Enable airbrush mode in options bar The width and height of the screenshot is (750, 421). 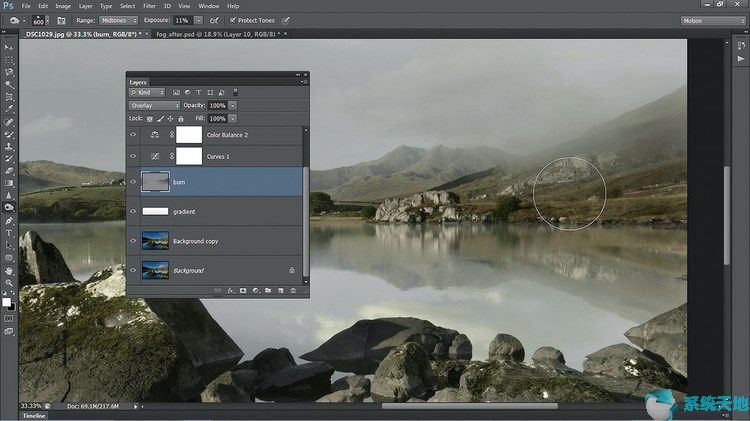pos(214,21)
